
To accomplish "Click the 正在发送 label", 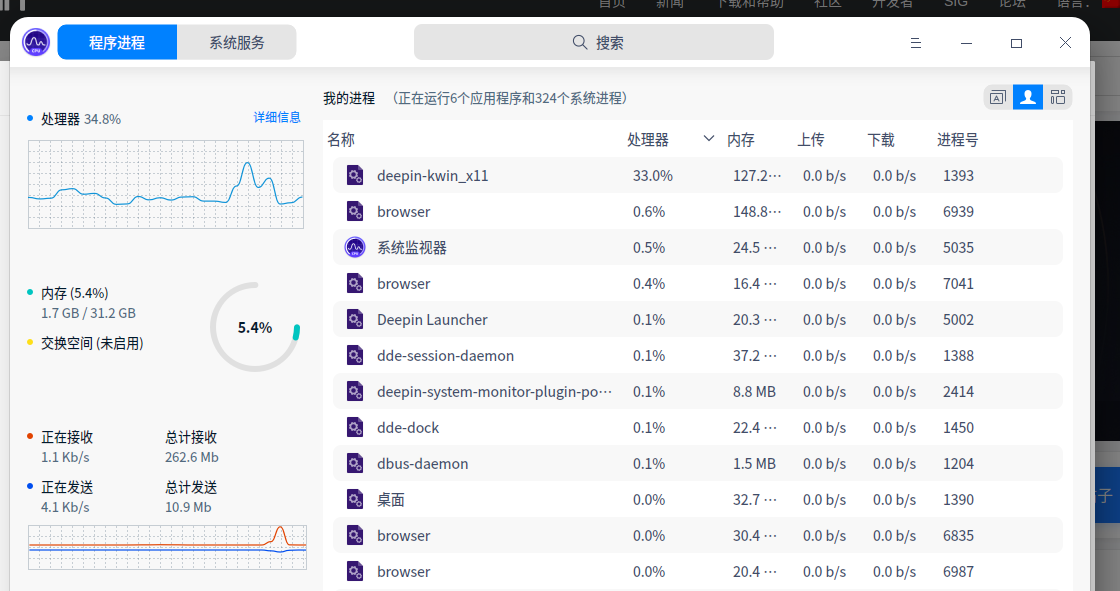I will pyautogui.click(x=67, y=487).
